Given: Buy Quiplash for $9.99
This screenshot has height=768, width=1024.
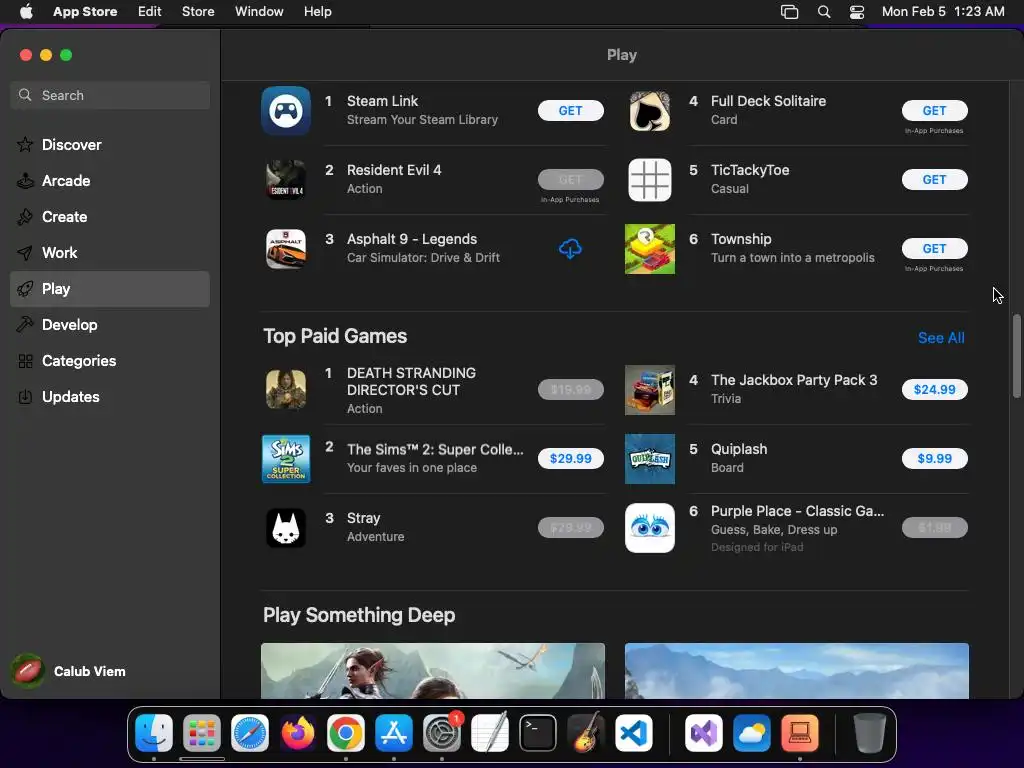Looking at the screenshot, I should tap(935, 458).
